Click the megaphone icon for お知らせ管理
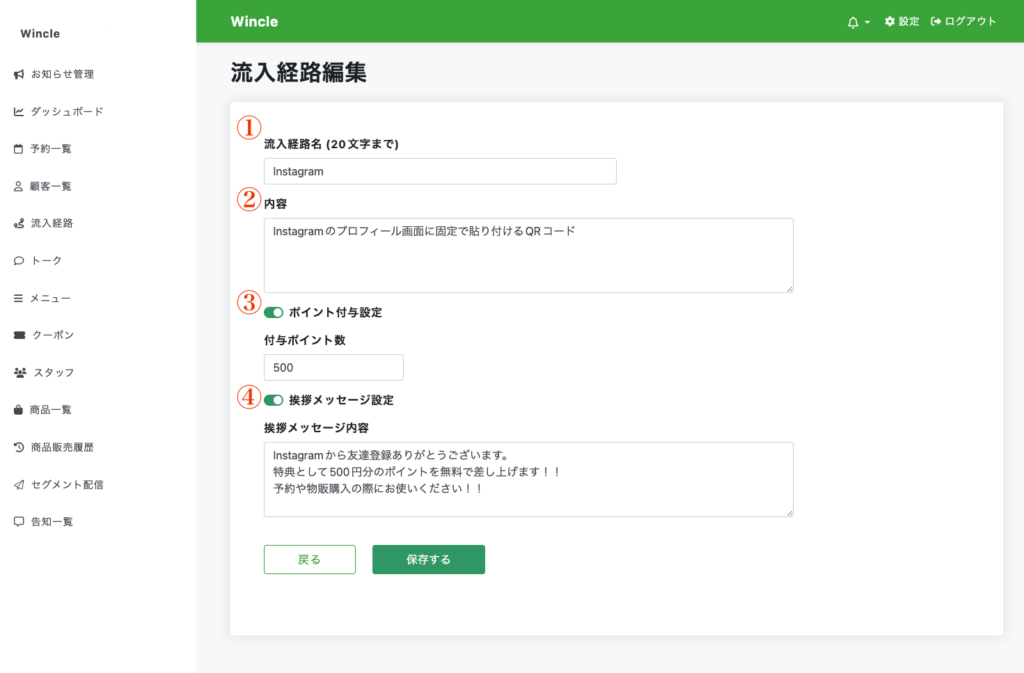Viewport: 1024px width, 673px height. (18, 74)
